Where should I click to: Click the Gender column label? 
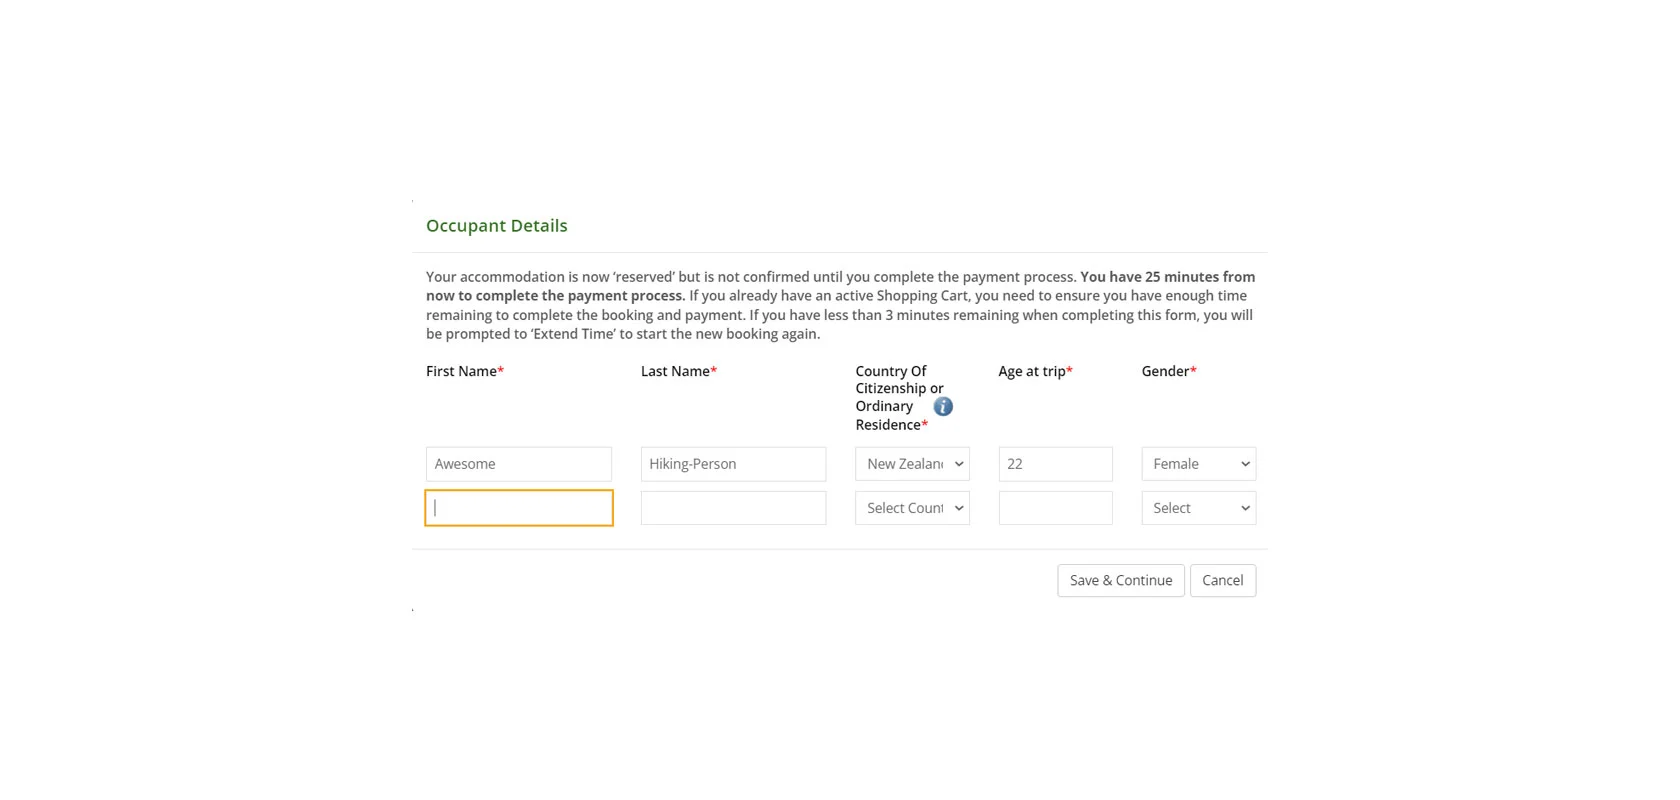pyautogui.click(x=1169, y=371)
